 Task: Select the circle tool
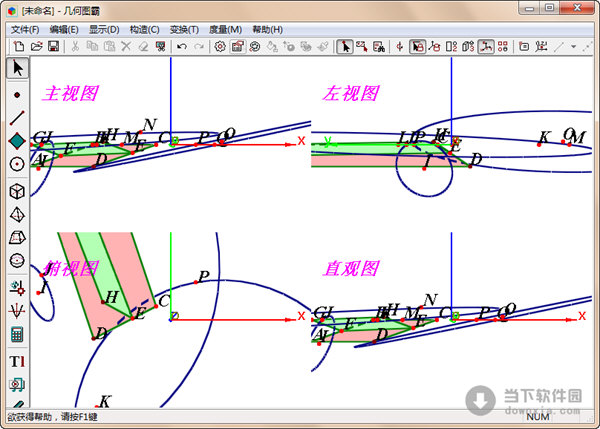coord(17,164)
